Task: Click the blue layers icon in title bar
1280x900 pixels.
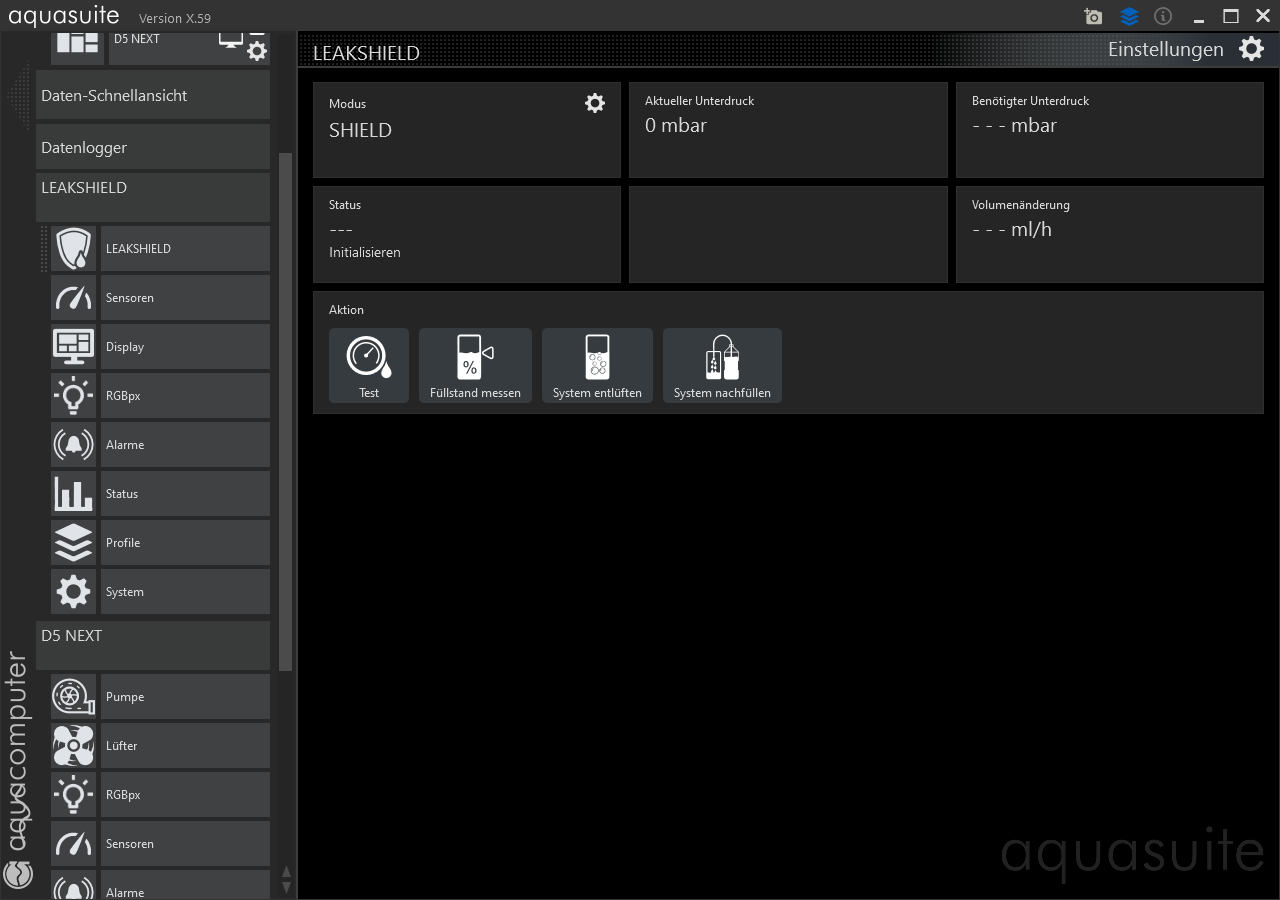Action: [1129, 17]
